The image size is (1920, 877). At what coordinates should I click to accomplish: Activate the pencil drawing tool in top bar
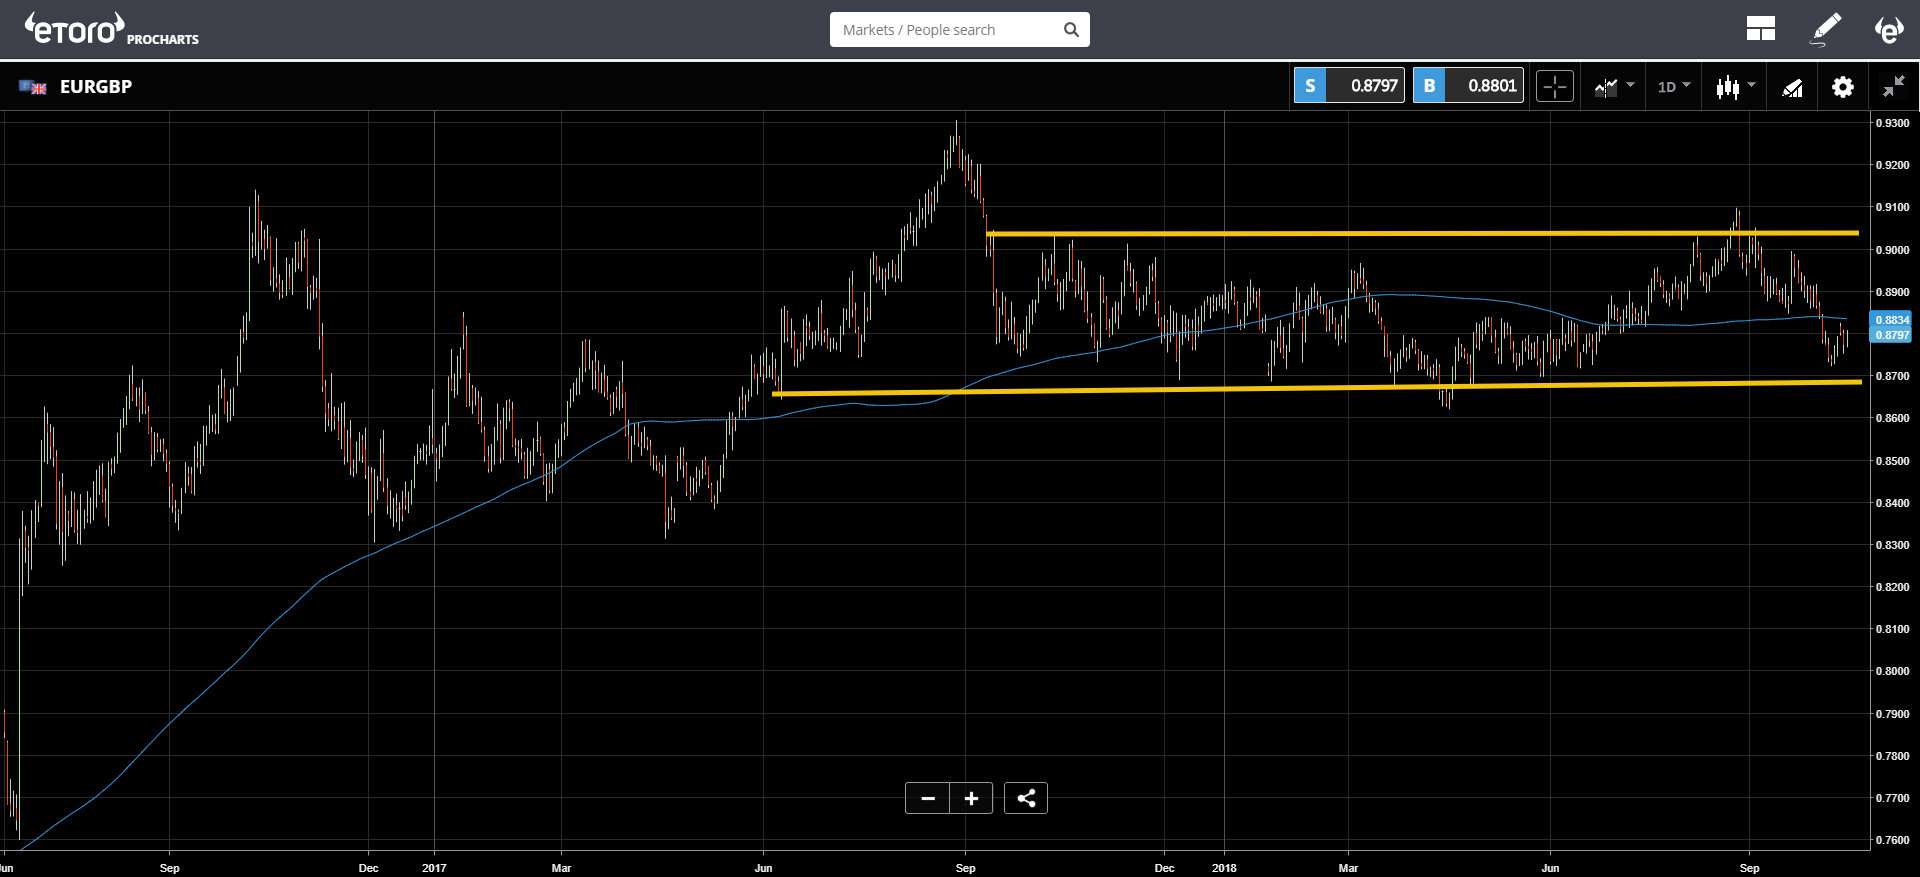[1826, 29]
